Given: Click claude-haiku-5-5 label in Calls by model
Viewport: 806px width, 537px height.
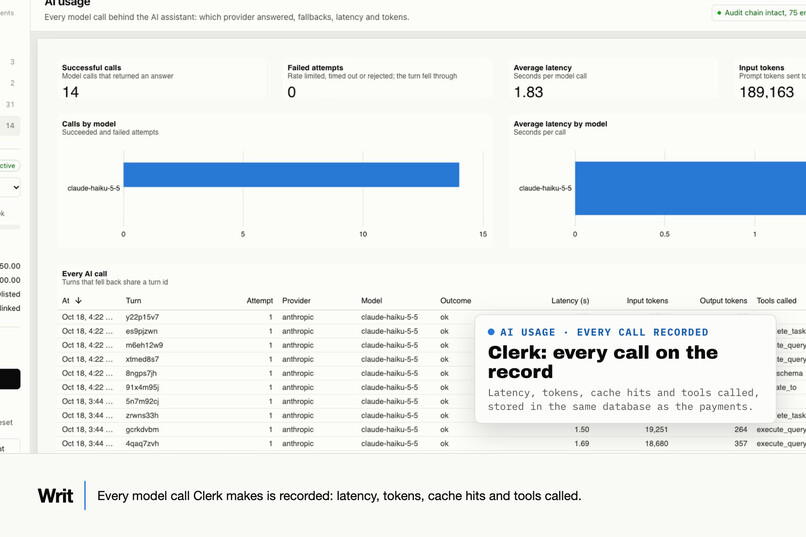Looking at the screenshot, I should (94, 188).
